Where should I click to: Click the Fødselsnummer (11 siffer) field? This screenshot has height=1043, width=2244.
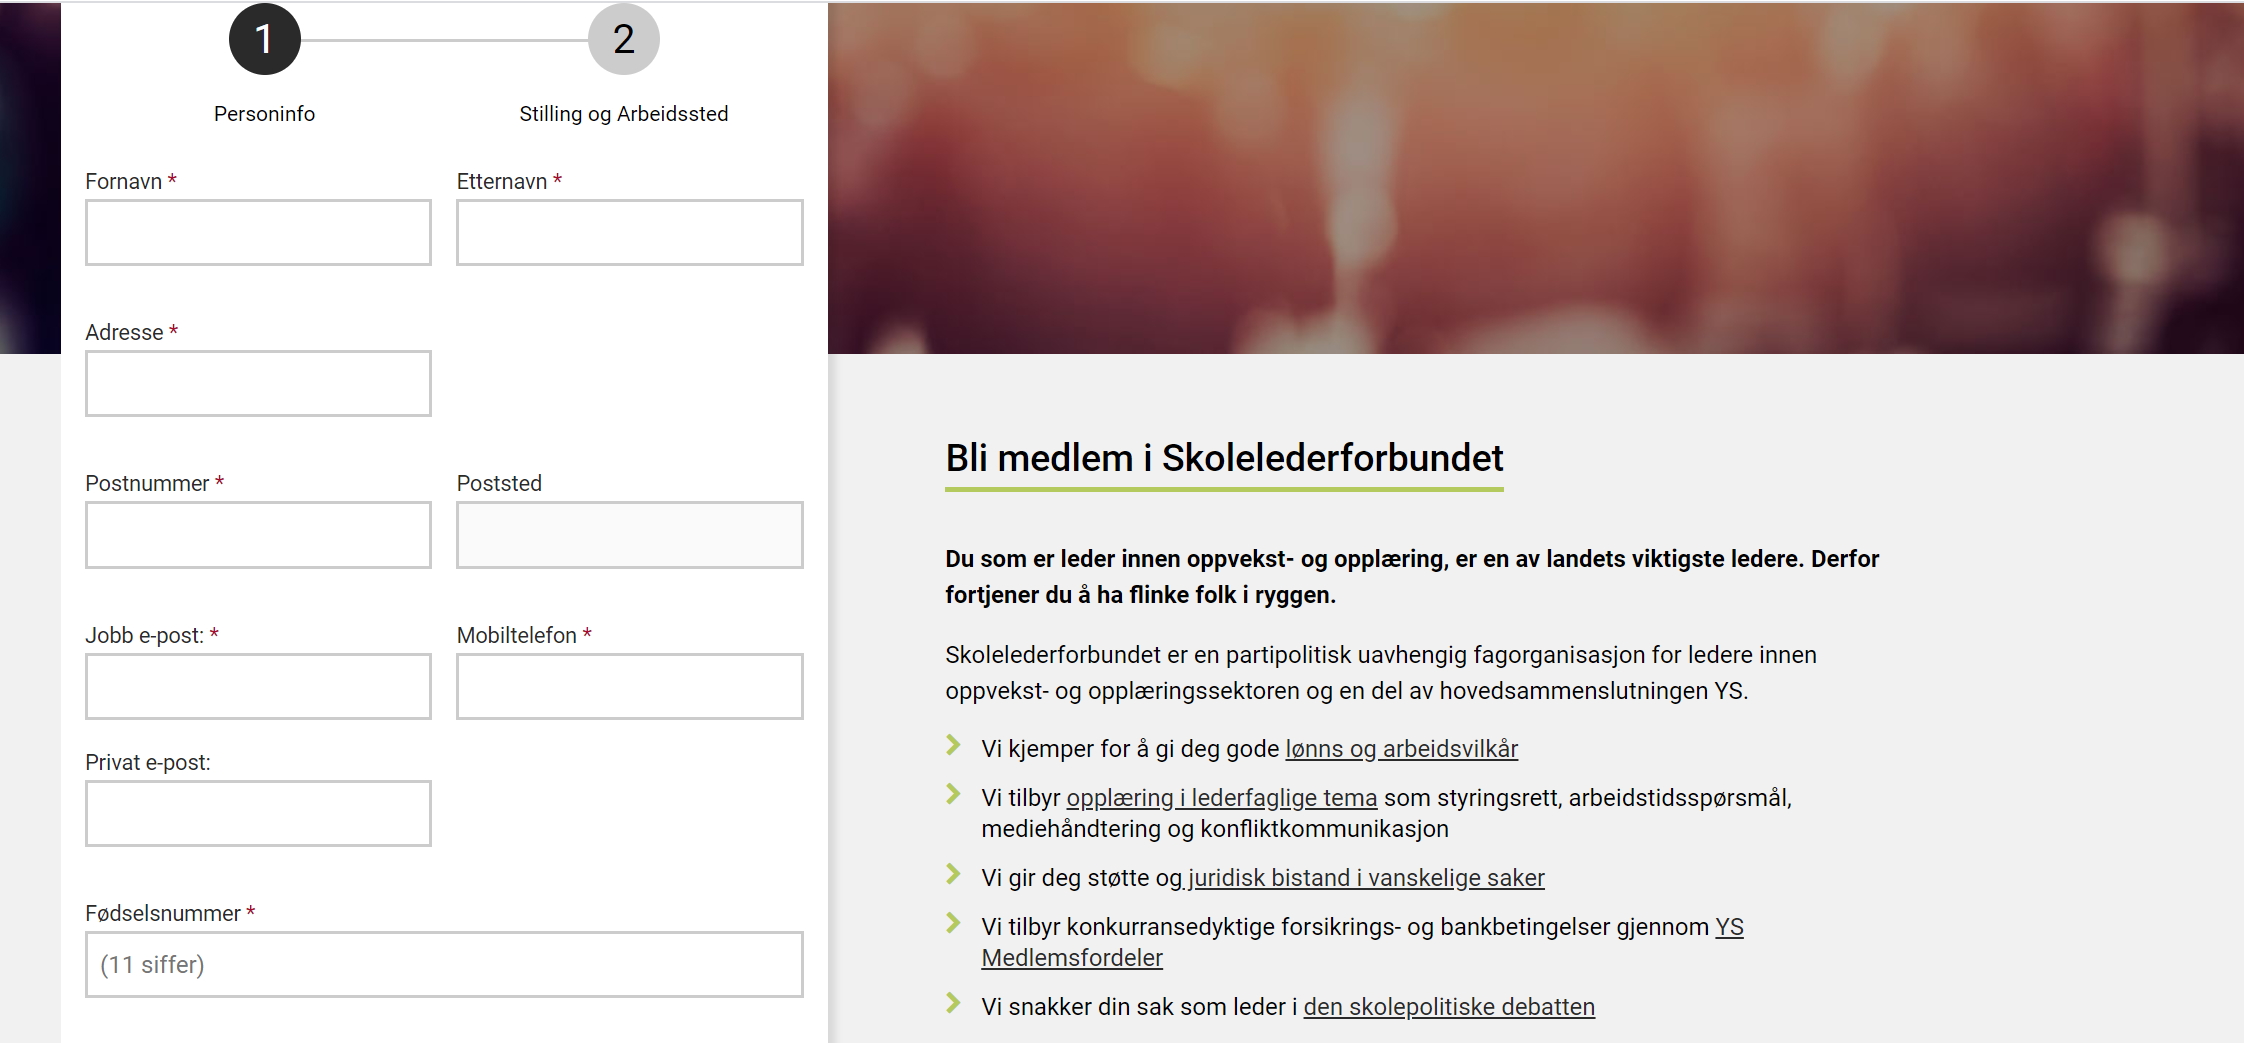(444, 964)
